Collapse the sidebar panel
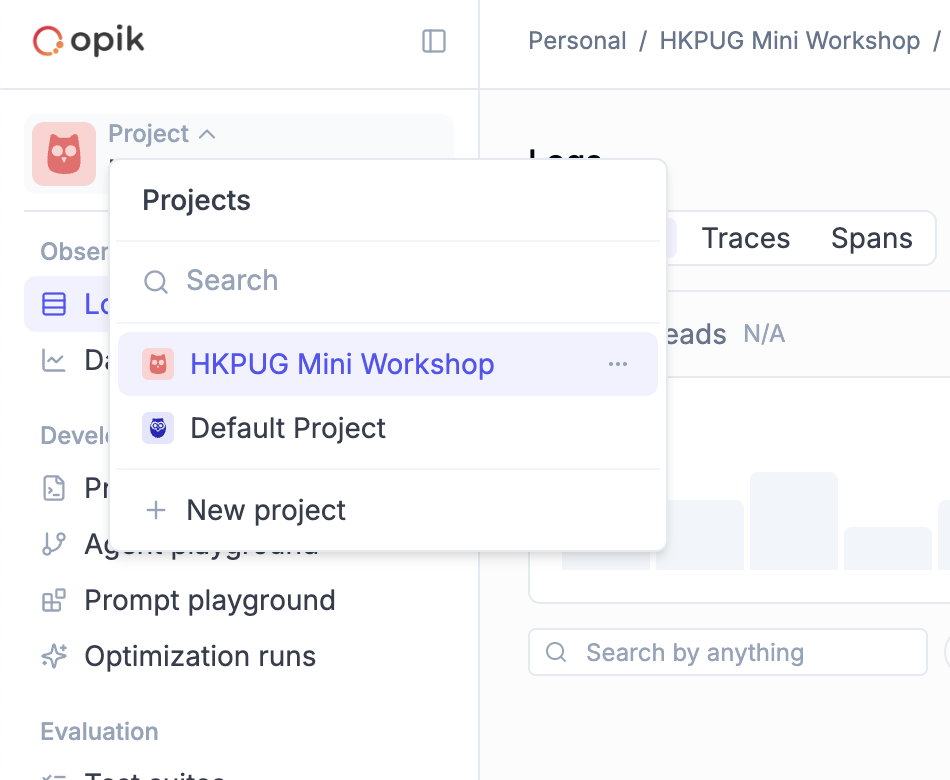950x780 pixels. 434,41
